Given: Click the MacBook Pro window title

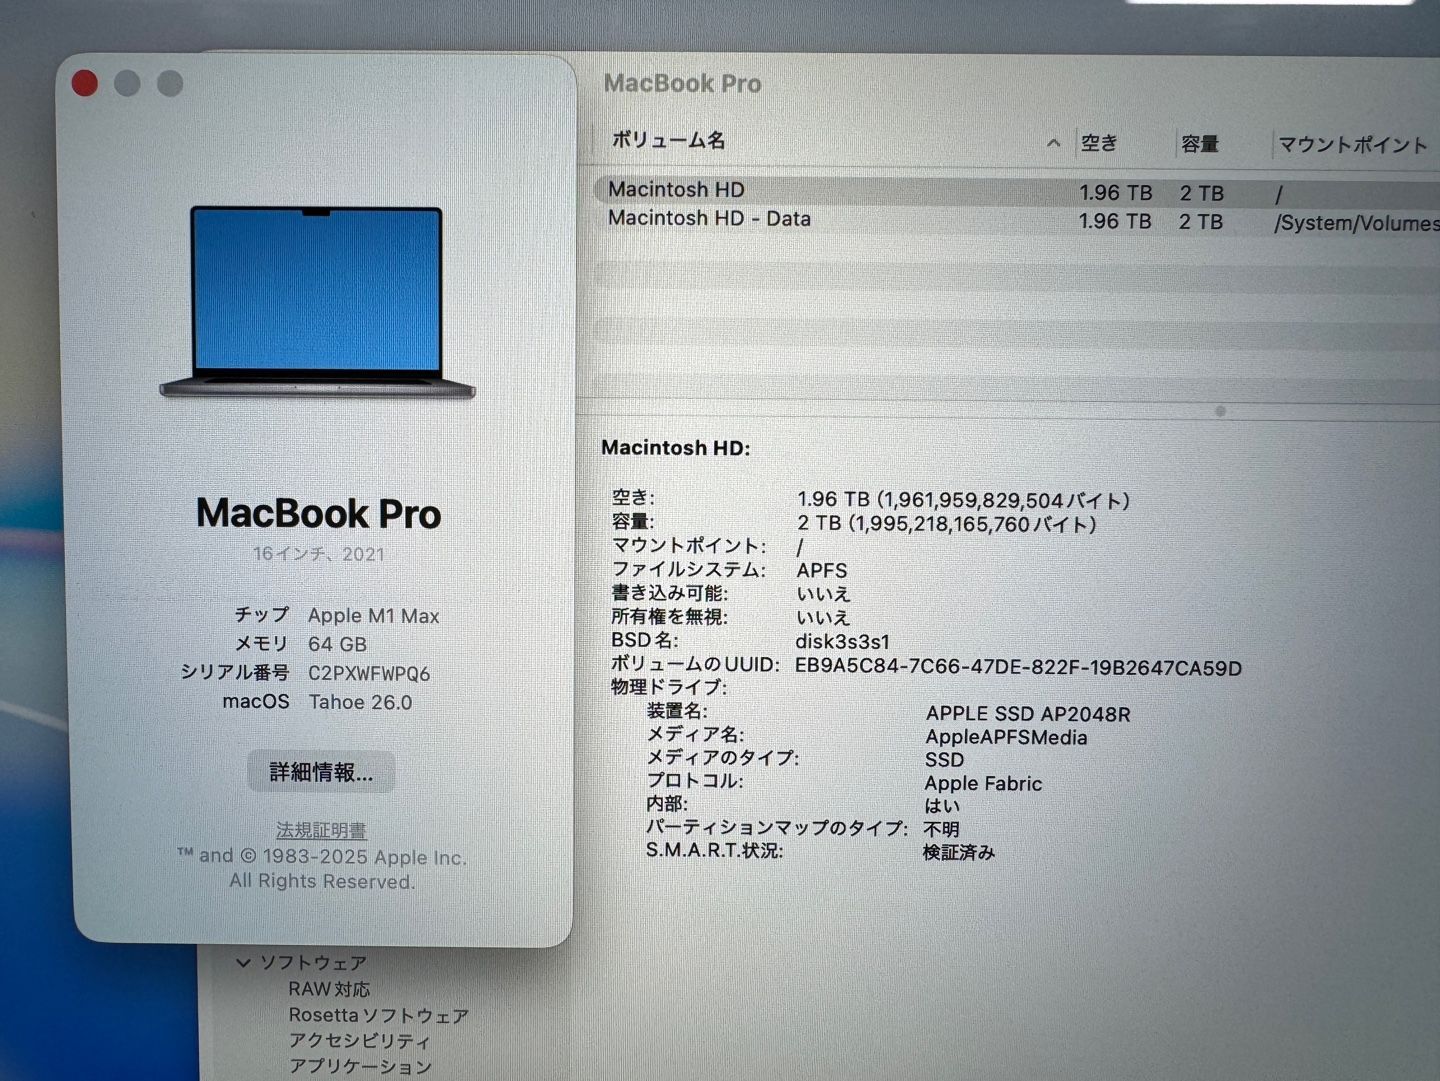Looking at the screenshot, I should [683, 84].
